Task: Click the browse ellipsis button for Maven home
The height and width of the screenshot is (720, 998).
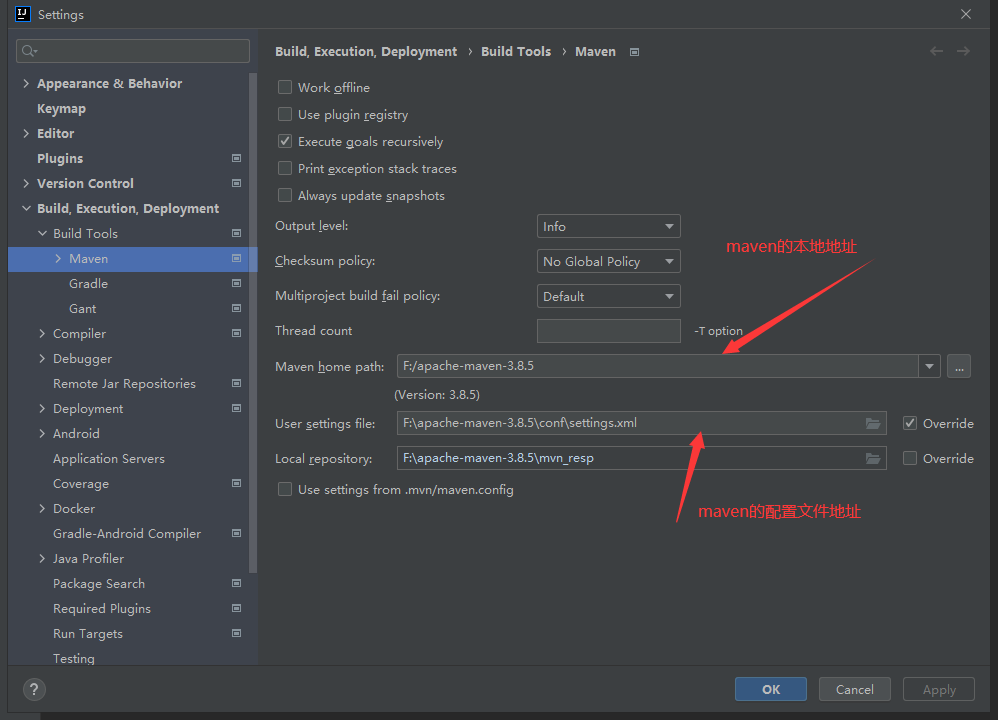Action: (958, 367)
